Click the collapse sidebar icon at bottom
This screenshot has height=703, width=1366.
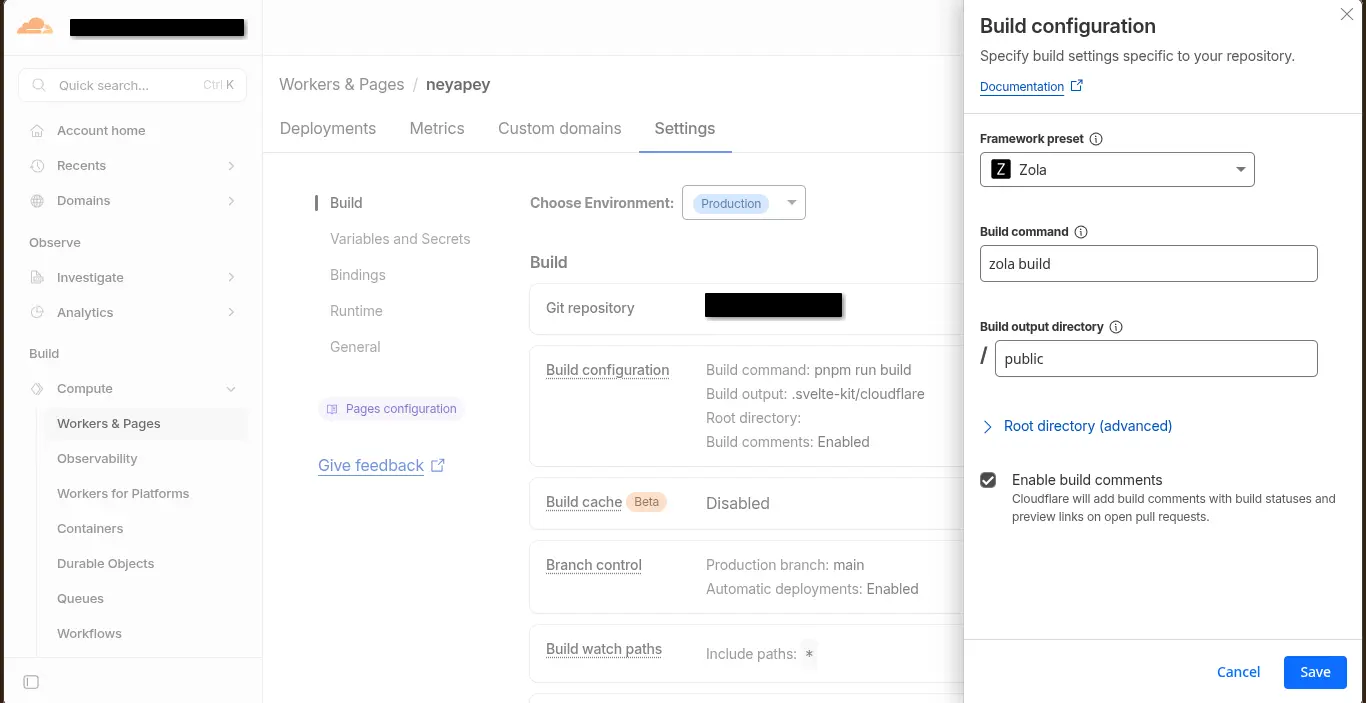pos(31,682)
